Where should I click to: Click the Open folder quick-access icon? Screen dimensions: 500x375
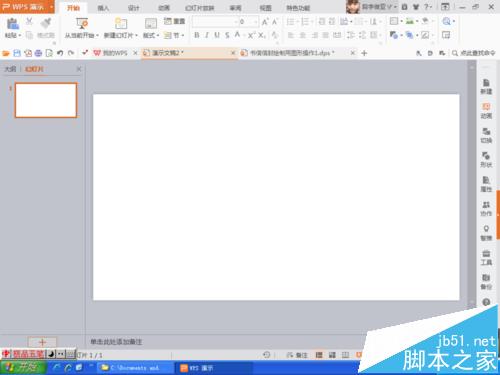coord(6,53)
